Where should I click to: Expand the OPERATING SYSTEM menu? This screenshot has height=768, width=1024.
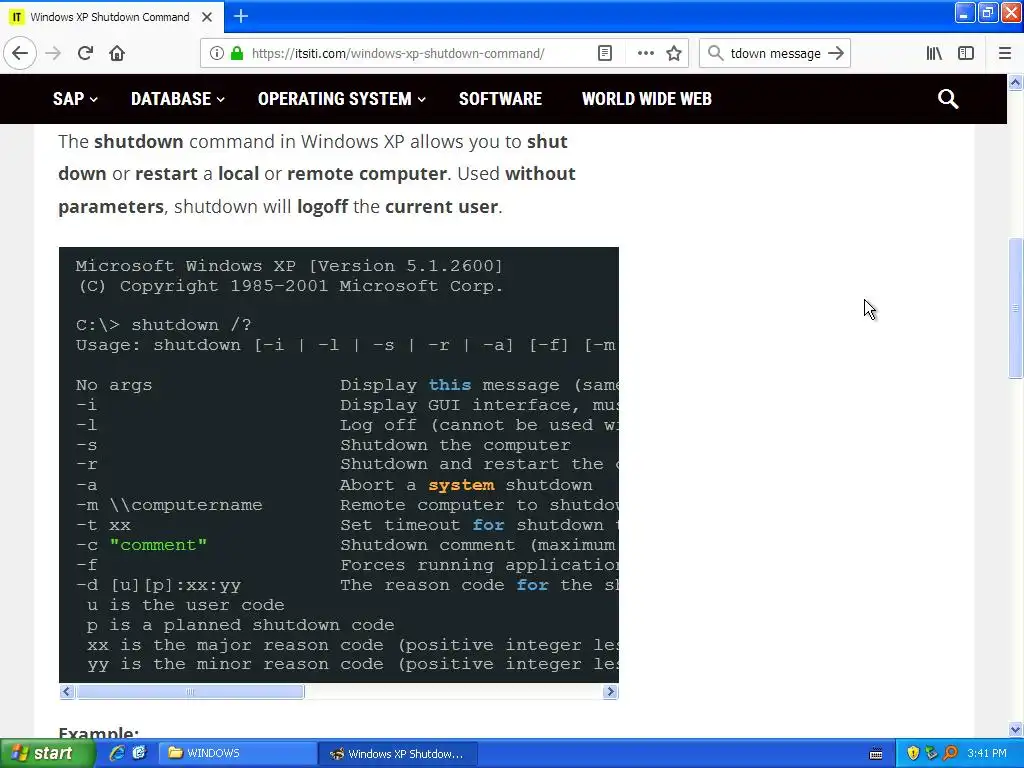(x=342, y=99)
